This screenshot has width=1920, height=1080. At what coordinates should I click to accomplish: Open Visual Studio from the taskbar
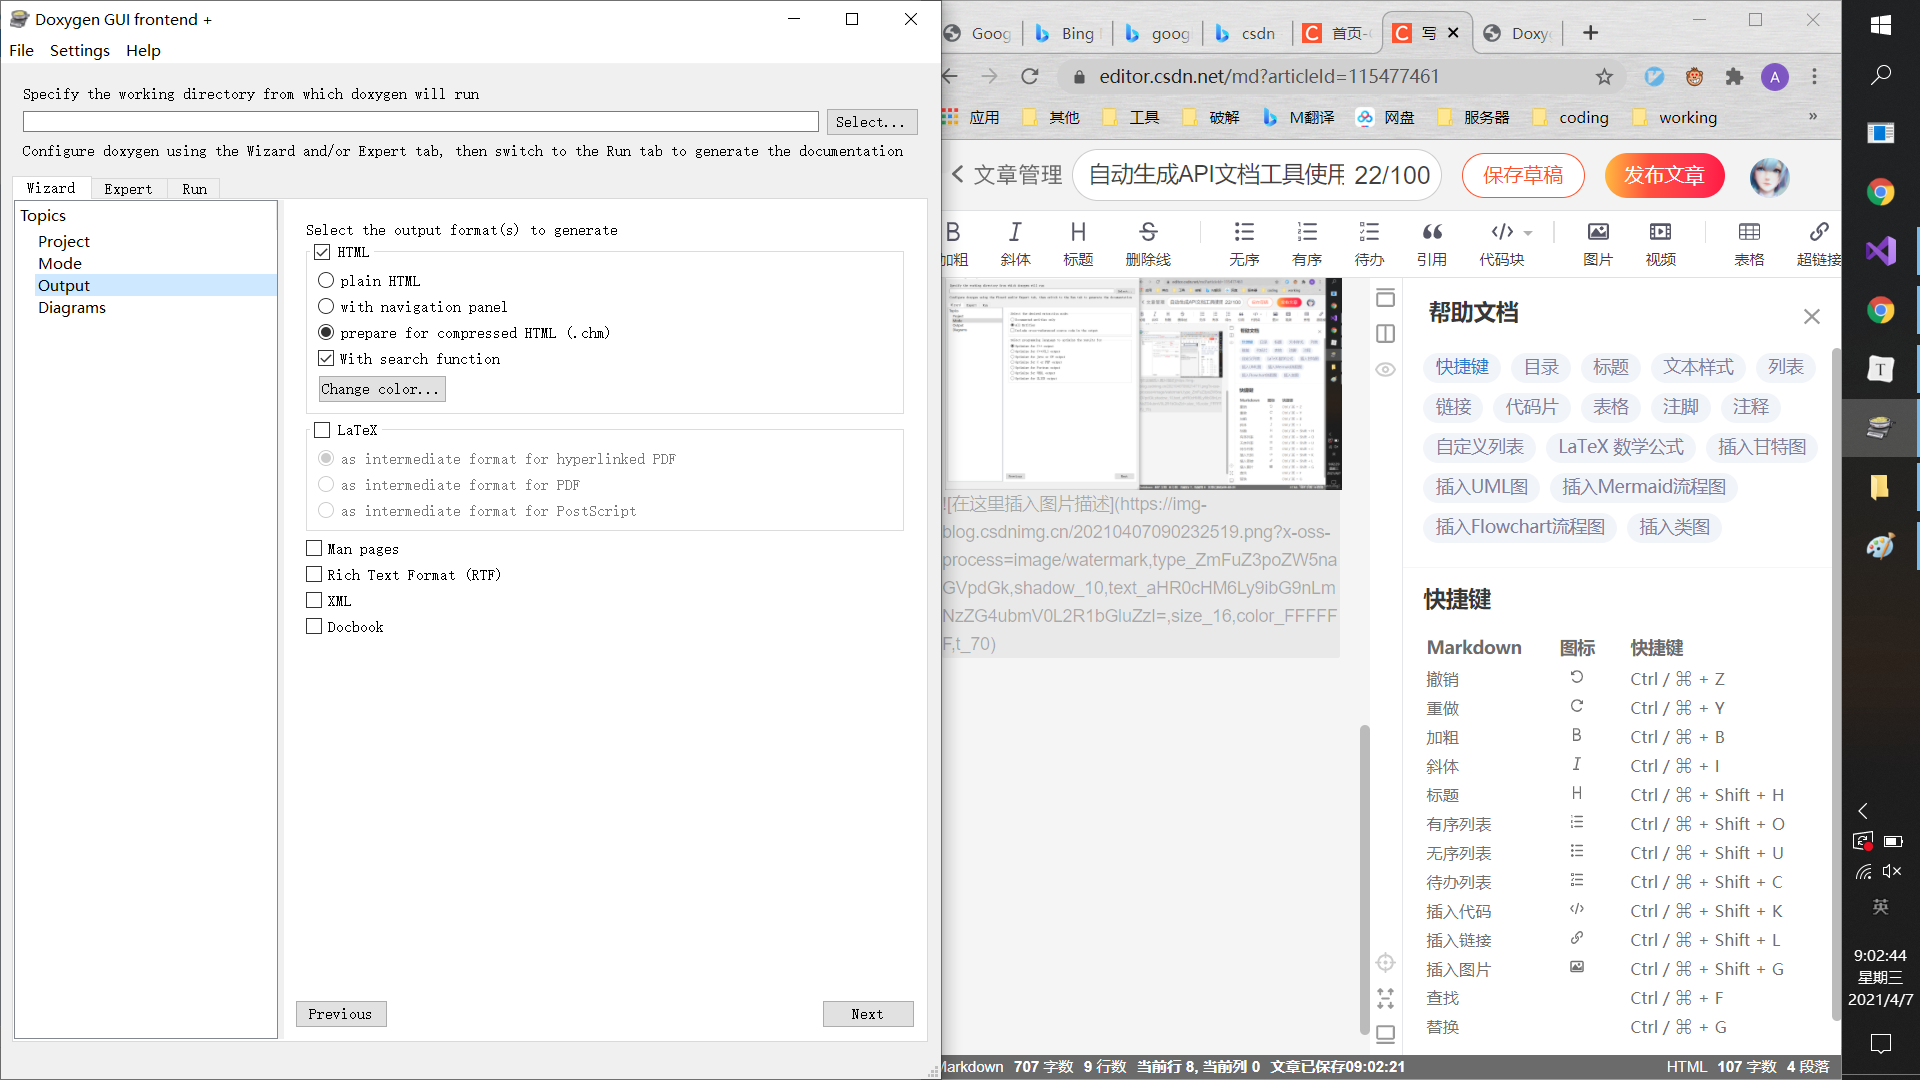click(1880, 251)
